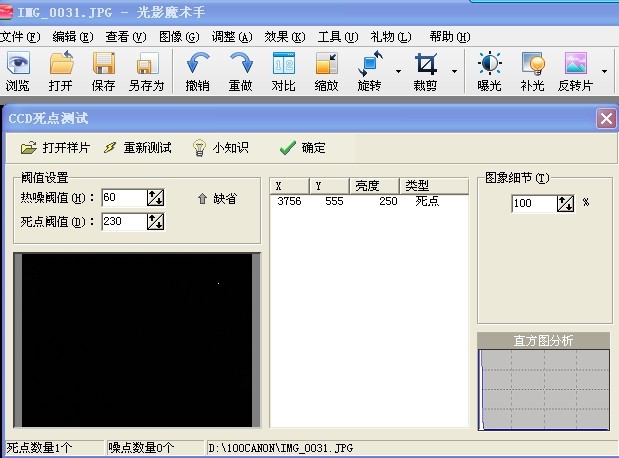Click the 撤销 (Undo) arrow icon
The image size is (619, 458).
point(198,65)
